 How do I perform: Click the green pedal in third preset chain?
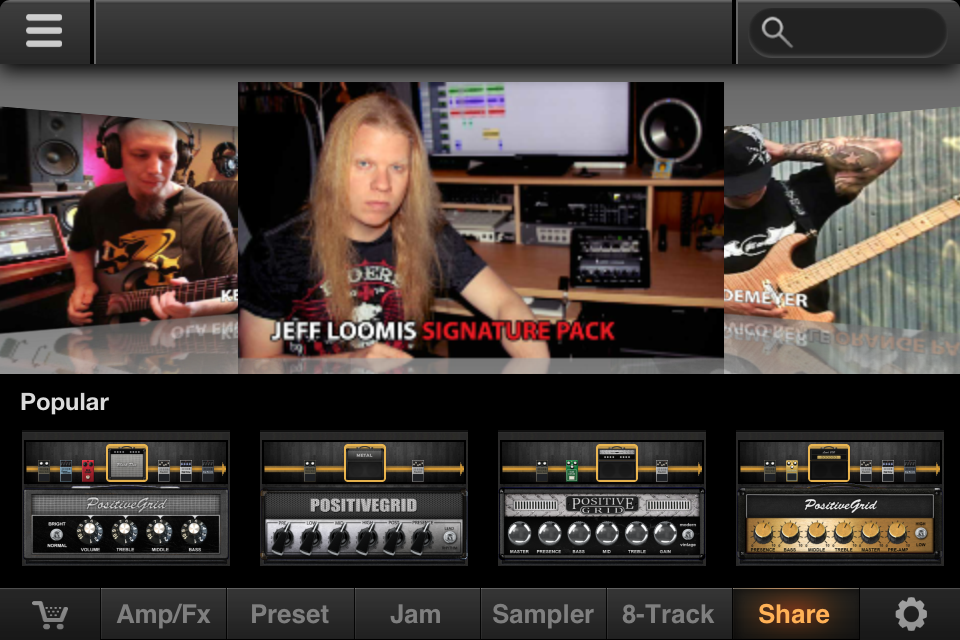point(571,470)
